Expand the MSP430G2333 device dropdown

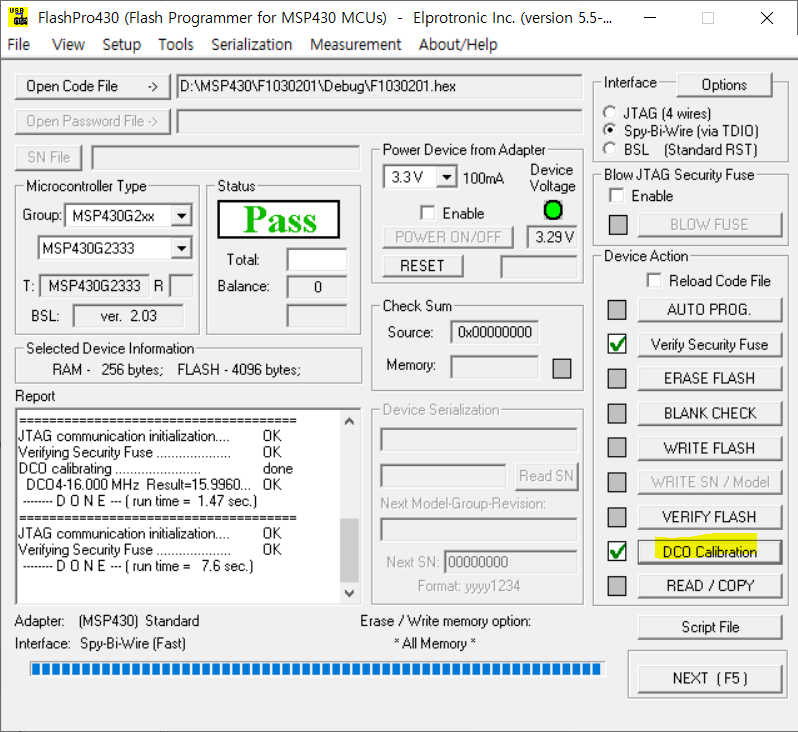point(182,248)
